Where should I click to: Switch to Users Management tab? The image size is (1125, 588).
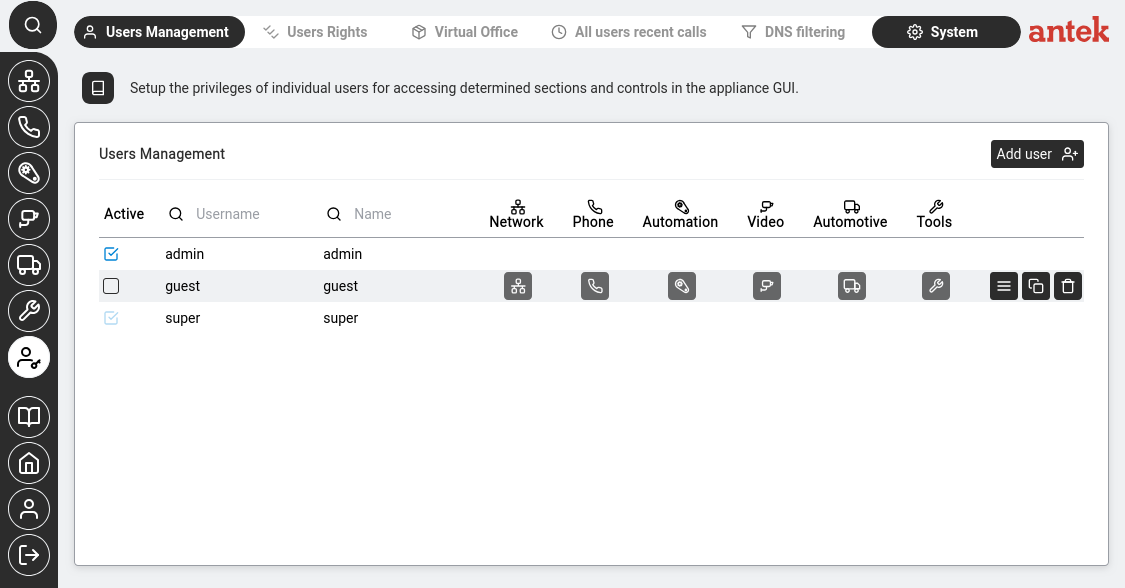point(159,32)
